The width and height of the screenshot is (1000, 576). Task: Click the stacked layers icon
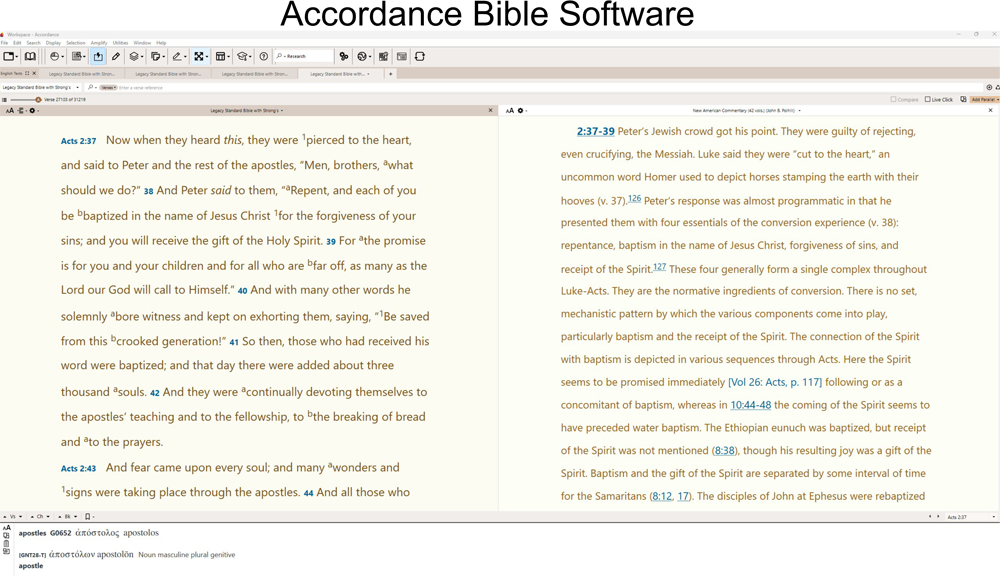tap(134, 56)
